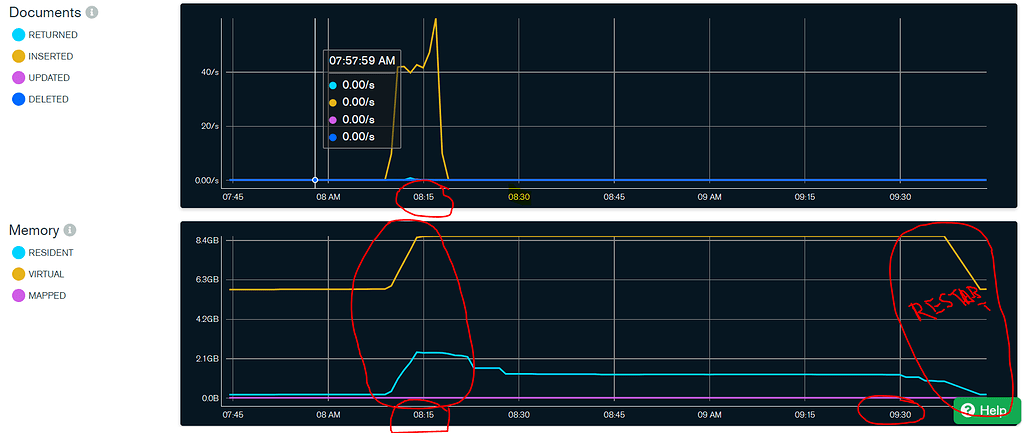Click the hover point marker on Documents chart
1024x433 pixels.
pyautogui.click(x=315, y=180)
